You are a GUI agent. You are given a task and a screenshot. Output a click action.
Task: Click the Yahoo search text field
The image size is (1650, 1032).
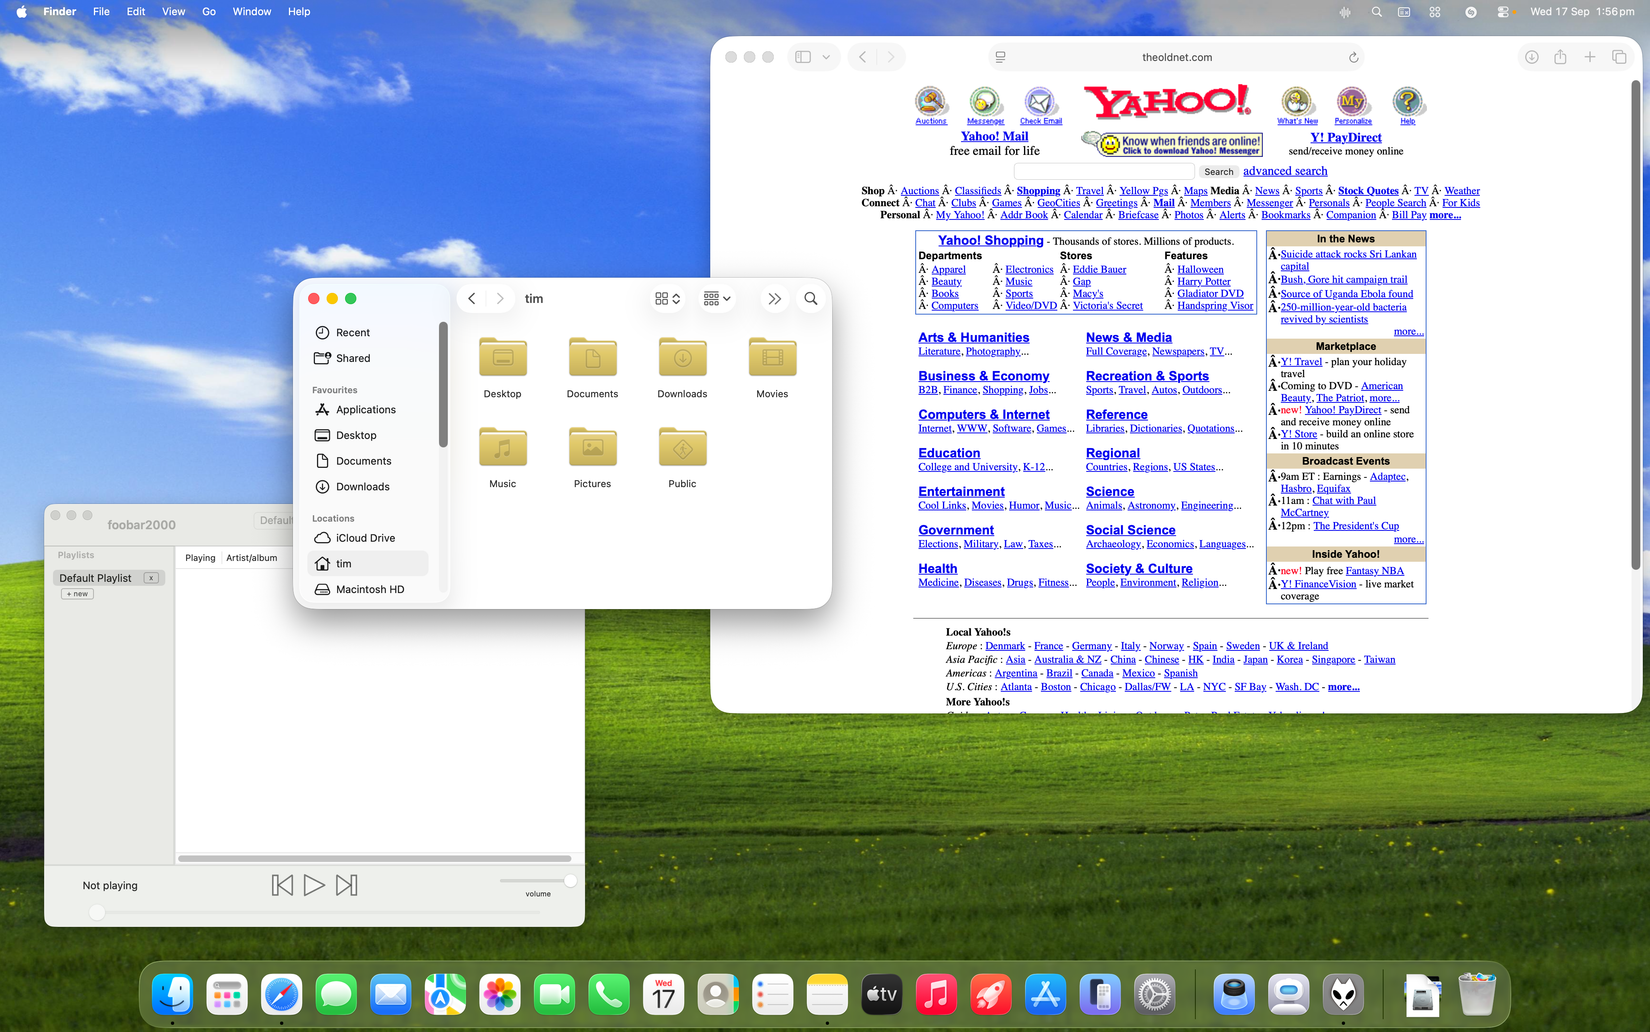[1104, 172]
